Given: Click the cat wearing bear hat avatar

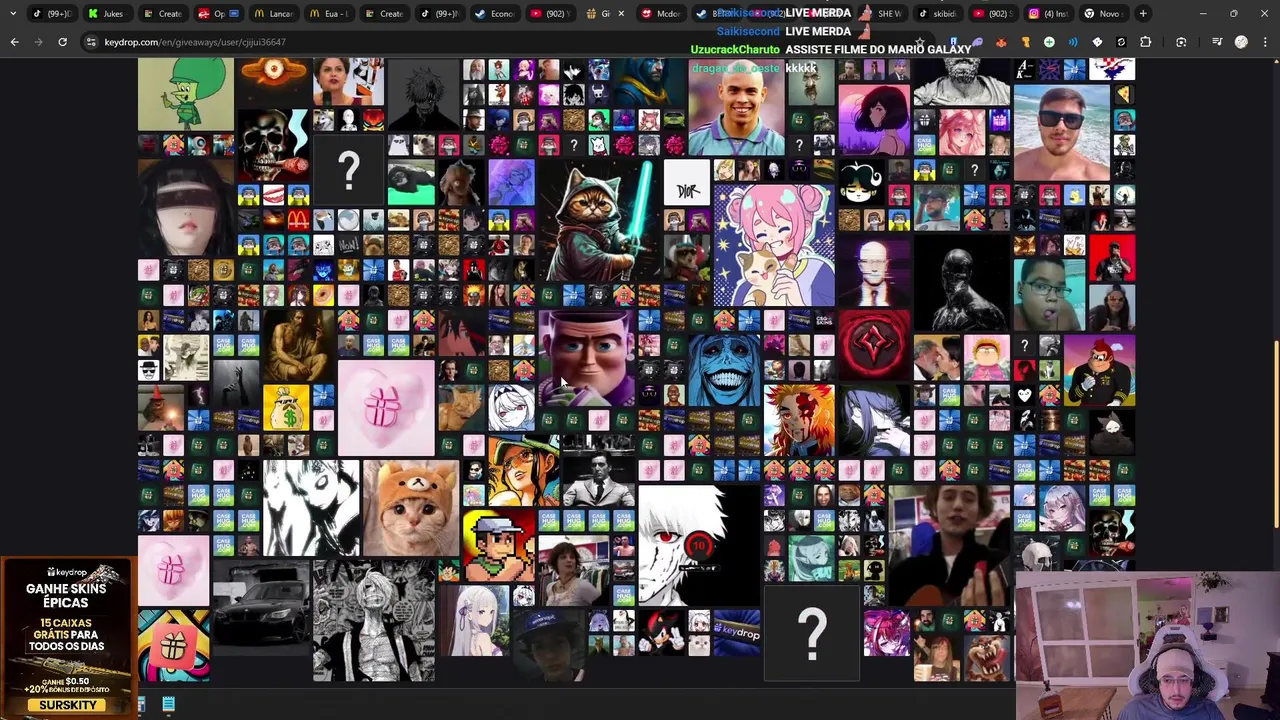Looking at the screenshot, I should click(411, 508).
